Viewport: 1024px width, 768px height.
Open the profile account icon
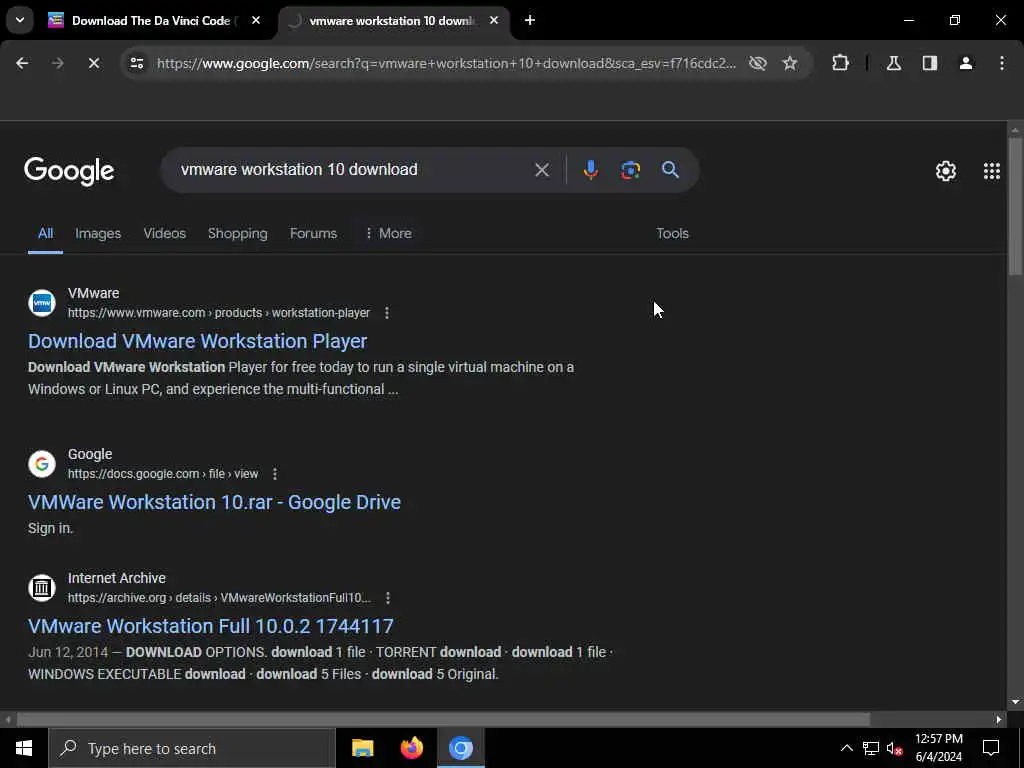[966, 63]
